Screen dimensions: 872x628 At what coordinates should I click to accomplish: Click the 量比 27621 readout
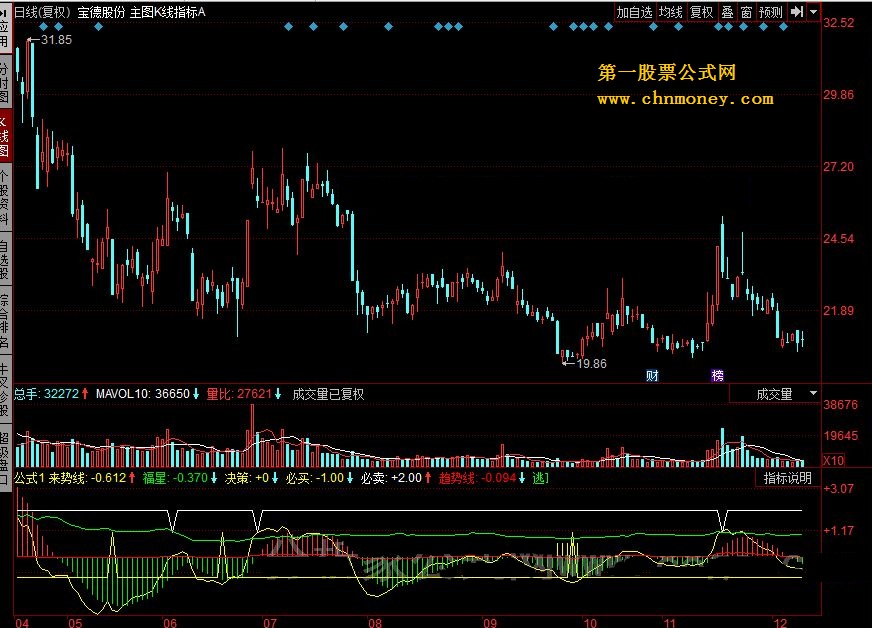click(244, 394)
